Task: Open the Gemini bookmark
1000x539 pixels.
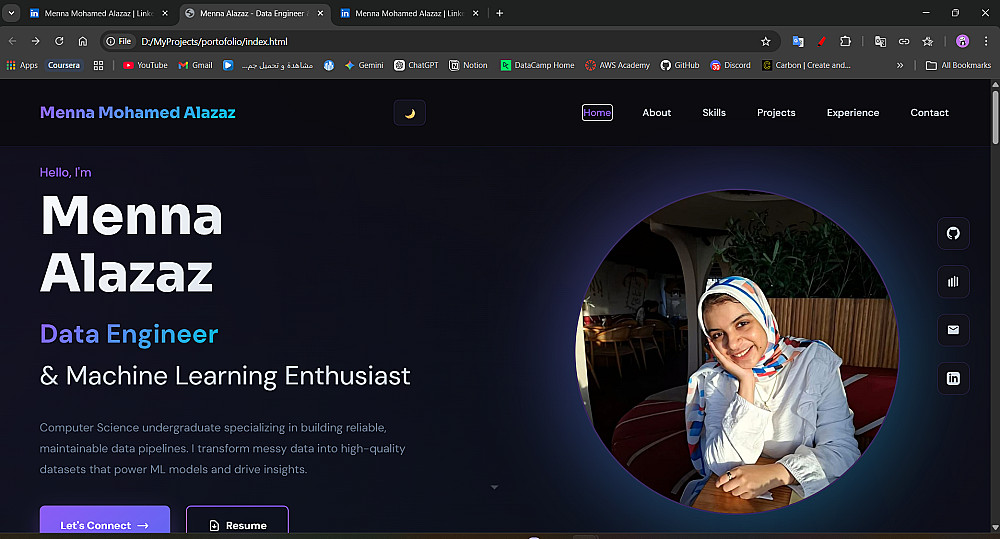Action: 364,65
